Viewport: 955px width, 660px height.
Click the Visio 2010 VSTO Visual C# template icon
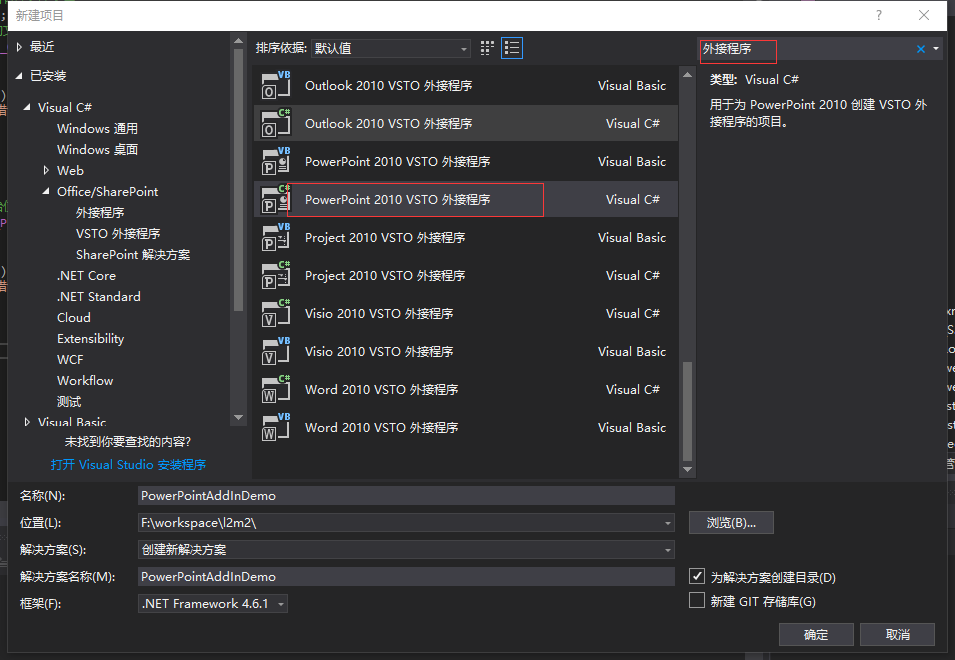click(x=276, y=314)
